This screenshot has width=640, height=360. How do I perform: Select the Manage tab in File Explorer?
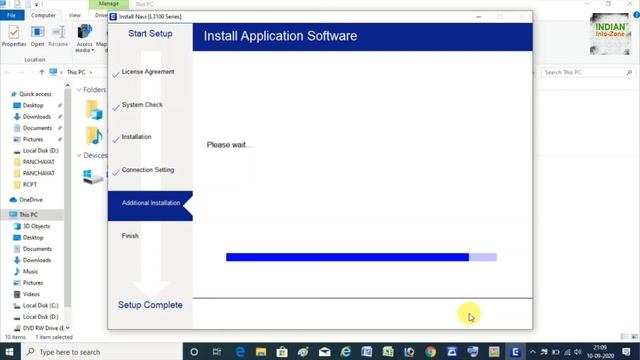tap(109, 4)
